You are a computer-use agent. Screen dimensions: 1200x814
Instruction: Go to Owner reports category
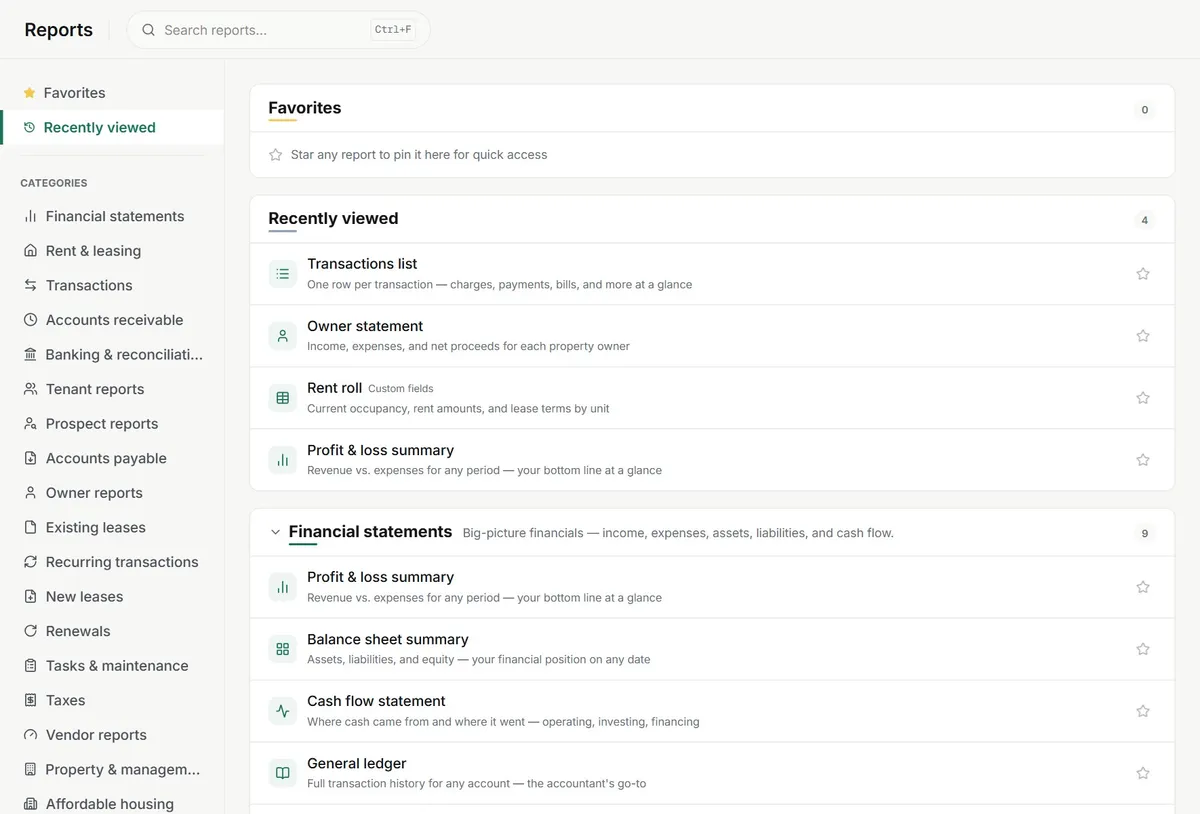coord(112,493)
